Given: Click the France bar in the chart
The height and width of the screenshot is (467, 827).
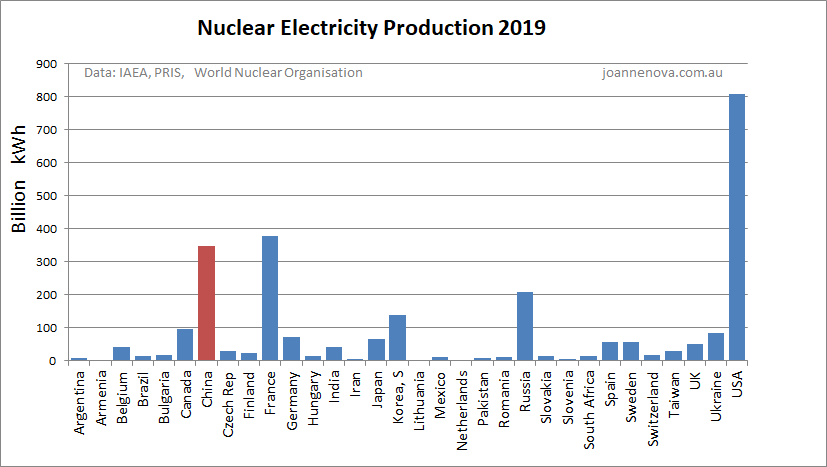Looking at the screenshot, I should point(270,298).
